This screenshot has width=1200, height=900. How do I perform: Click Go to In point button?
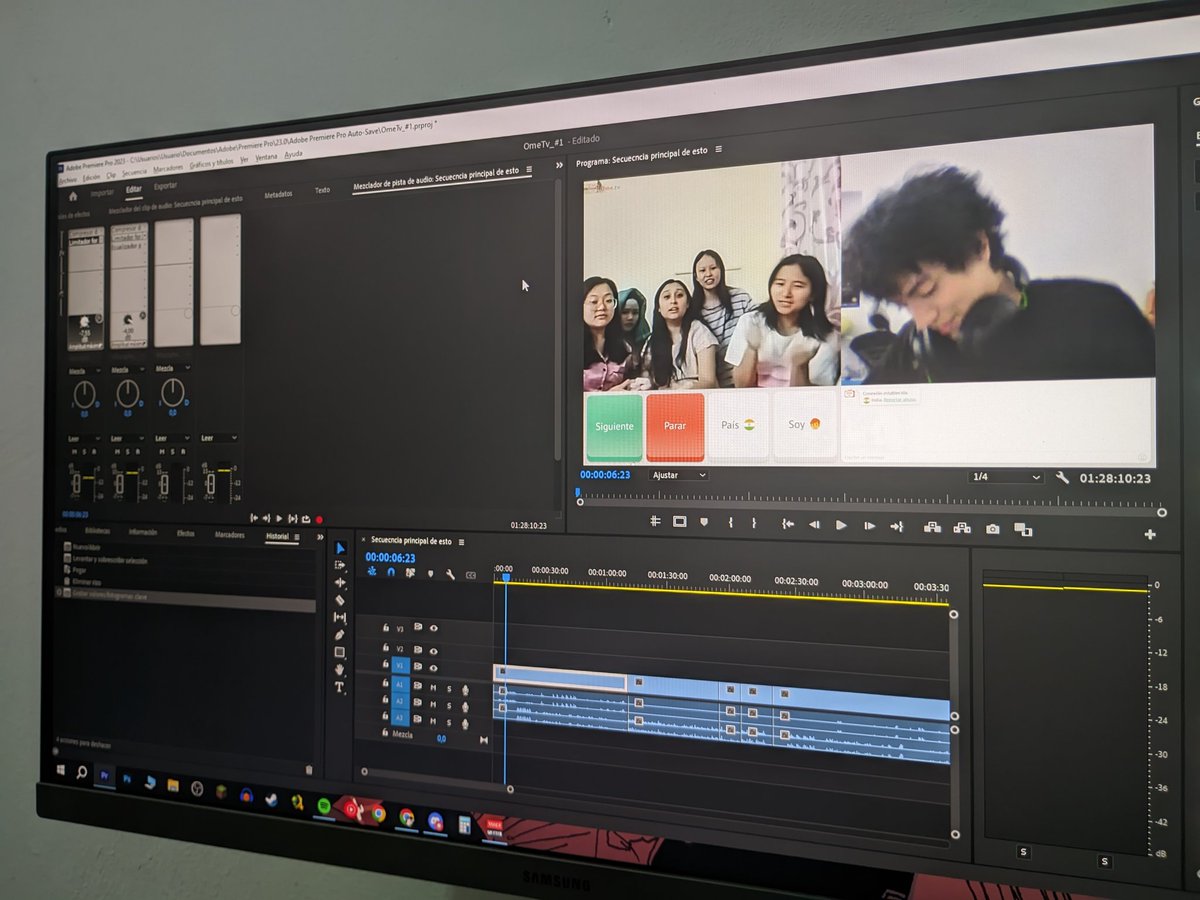coord(788,524)
